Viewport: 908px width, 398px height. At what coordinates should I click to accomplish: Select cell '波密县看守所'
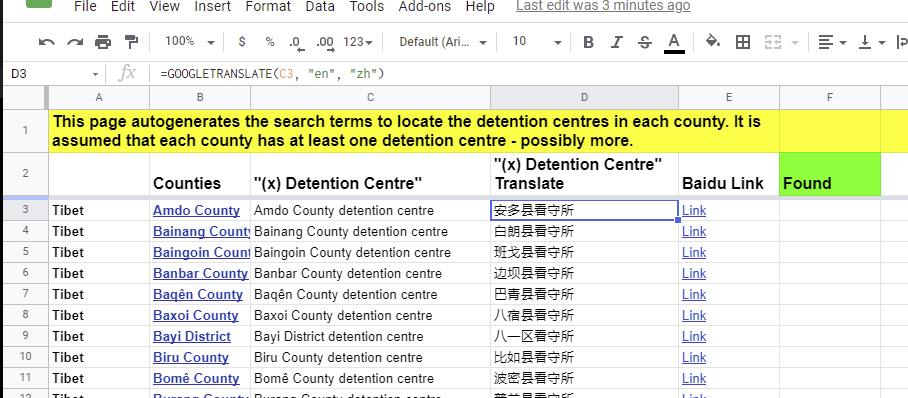tap(584, 378)
